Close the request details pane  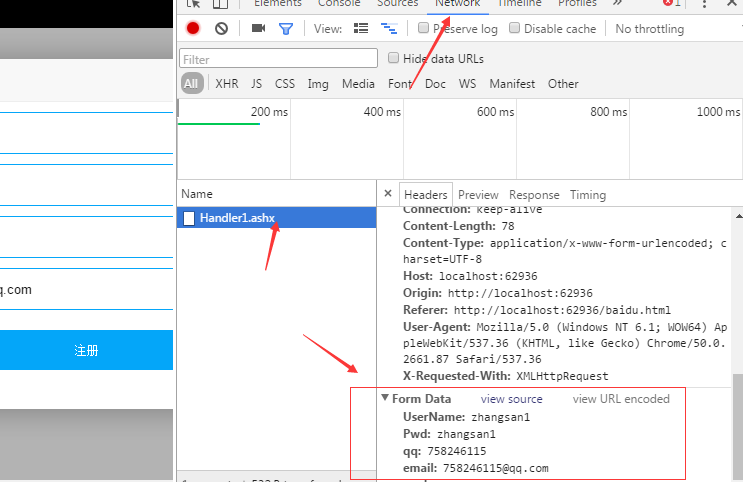(x=388, y=194)
